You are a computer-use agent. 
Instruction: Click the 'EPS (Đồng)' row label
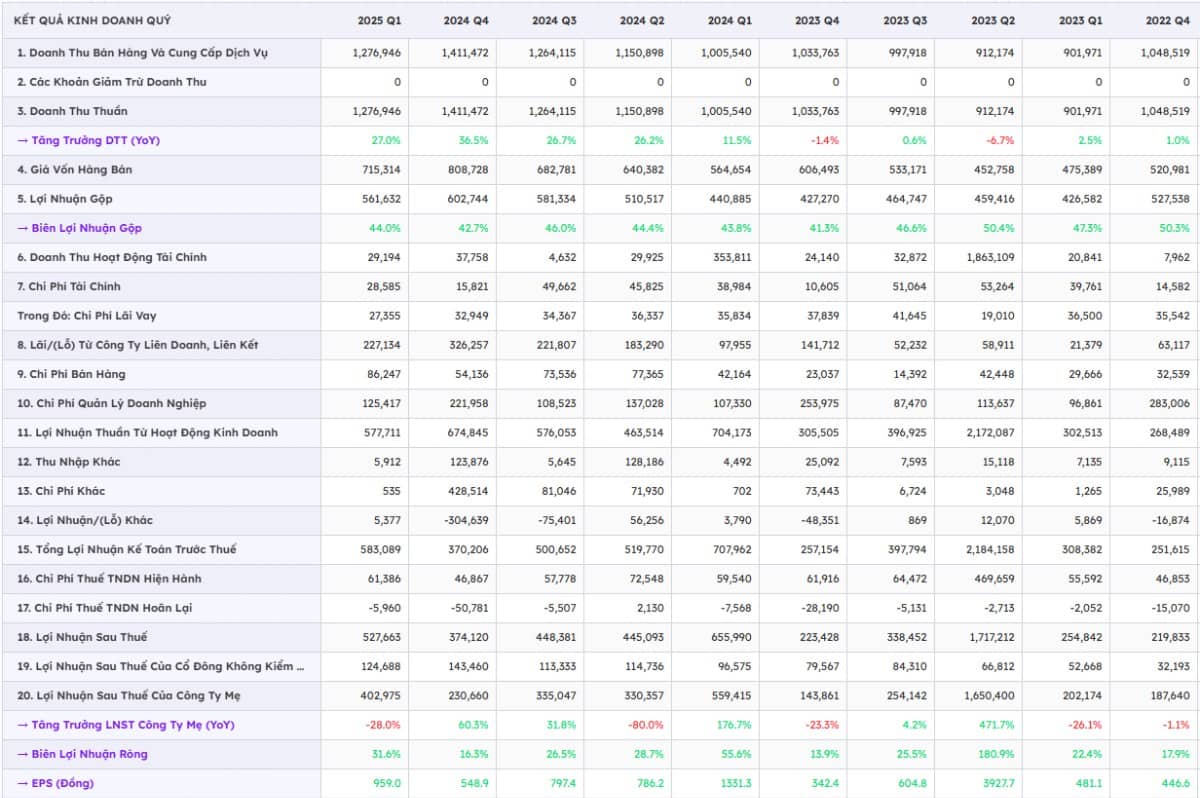[60, 783]
